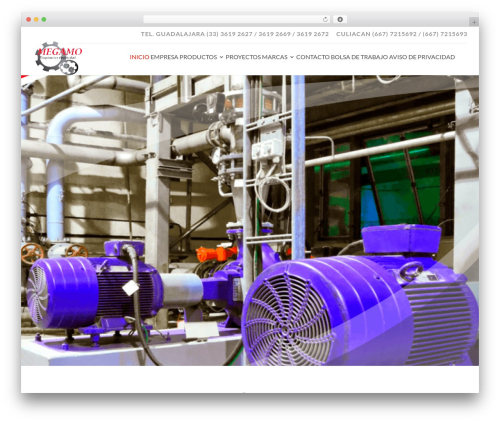The width and height of the screenshot is (500, 423).
Task: Click the Guadalajara telephone numbers text
Action: click(x=235, y=34)
